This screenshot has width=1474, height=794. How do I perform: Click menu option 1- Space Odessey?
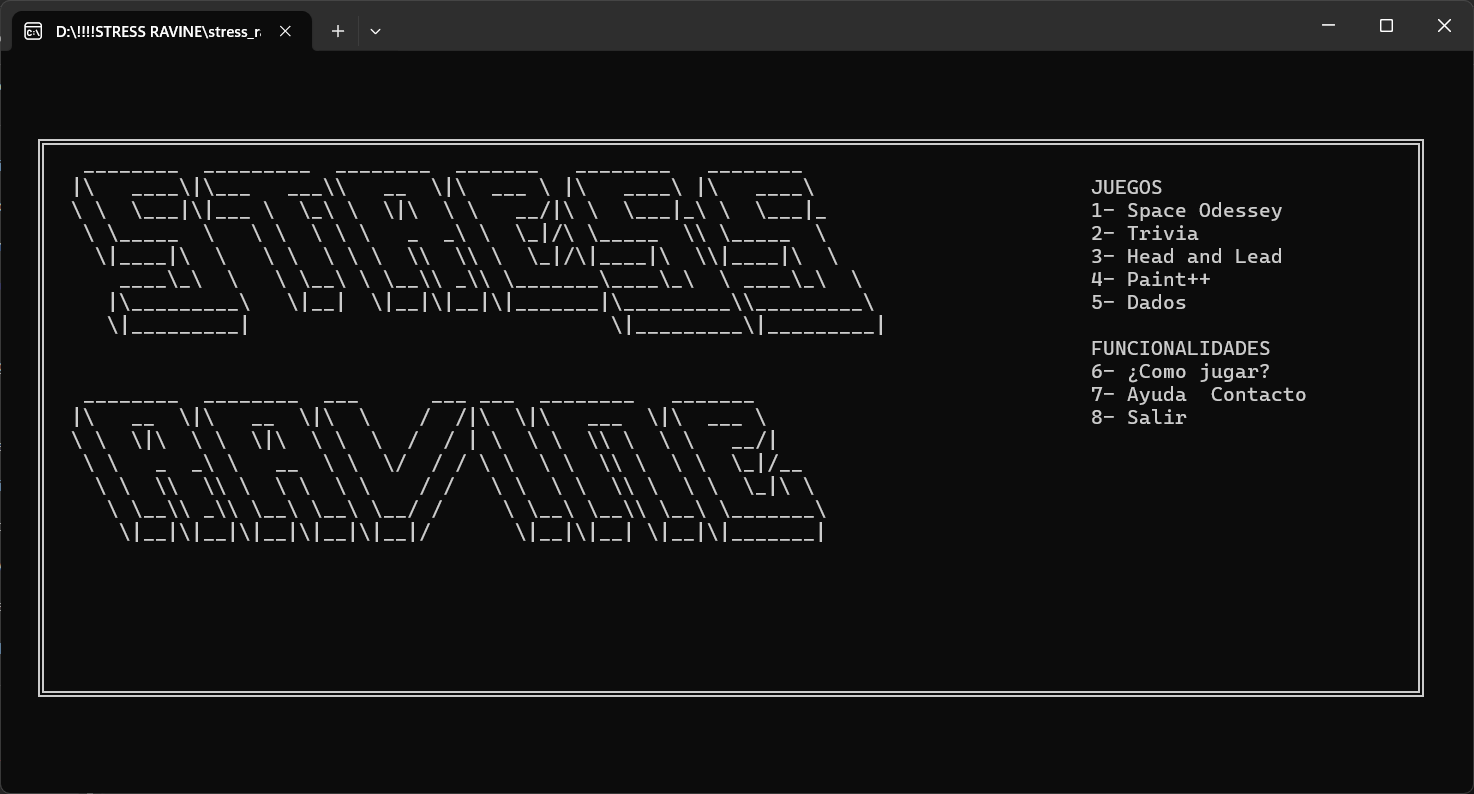coord(1187,210)
